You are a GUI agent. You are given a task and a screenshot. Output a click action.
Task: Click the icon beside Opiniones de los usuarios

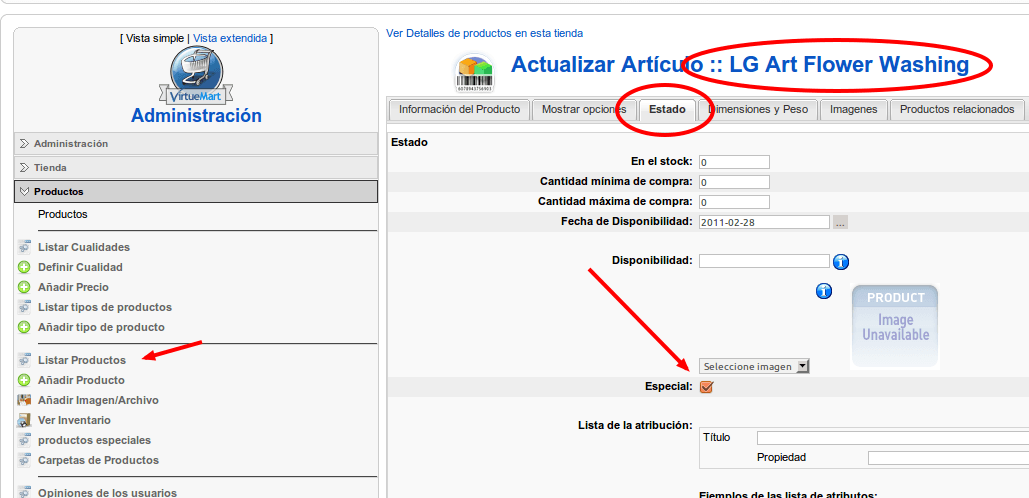click(x=24, y=492)
